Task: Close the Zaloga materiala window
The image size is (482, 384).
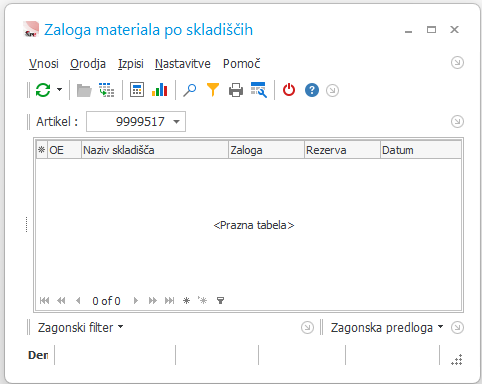Action: pos(454,30)
